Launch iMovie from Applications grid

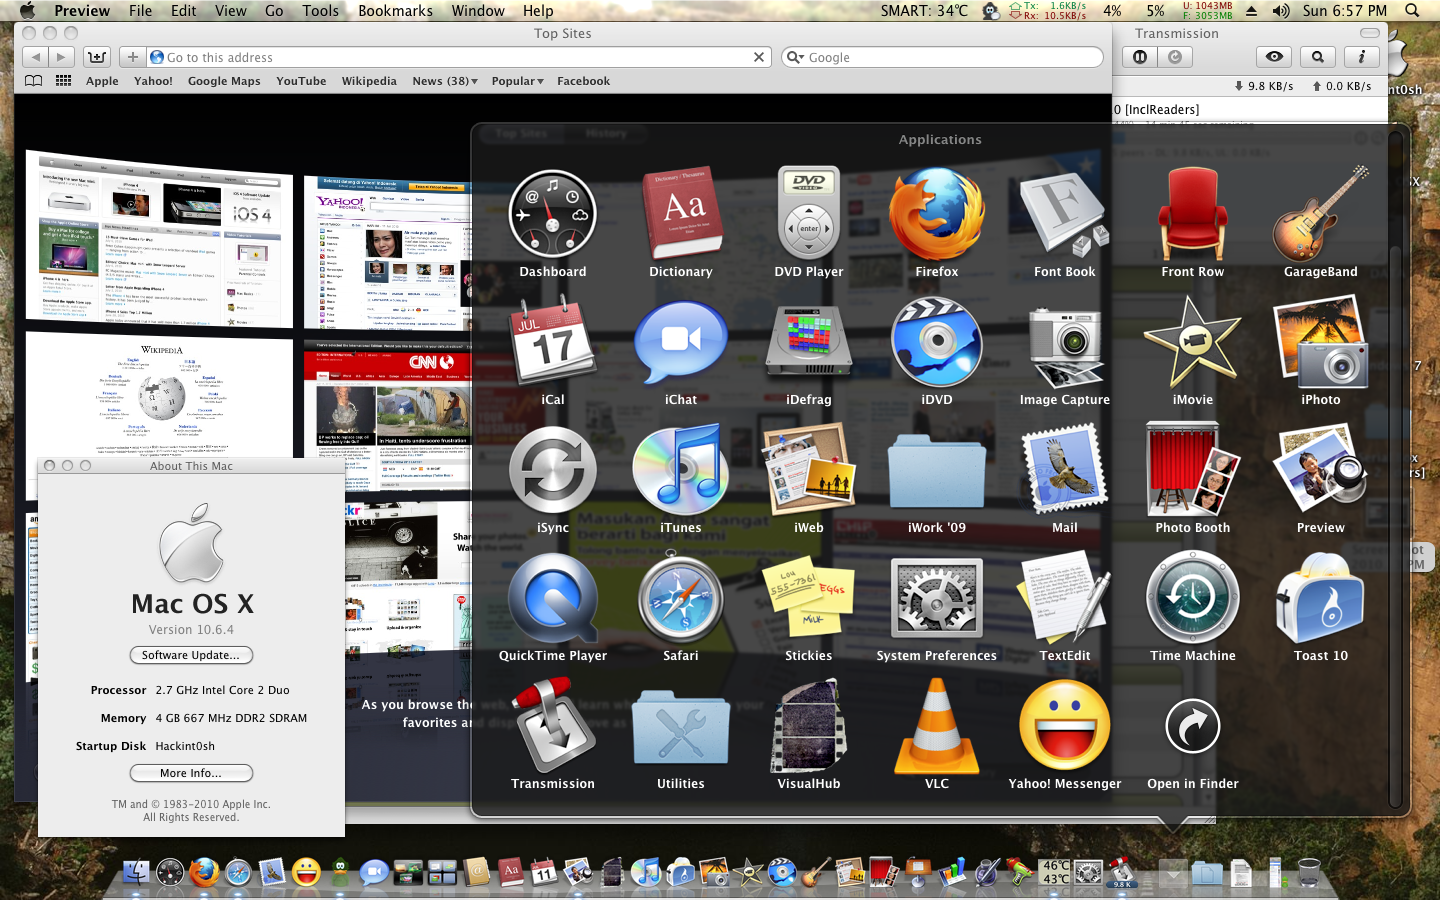point(1193,342)
